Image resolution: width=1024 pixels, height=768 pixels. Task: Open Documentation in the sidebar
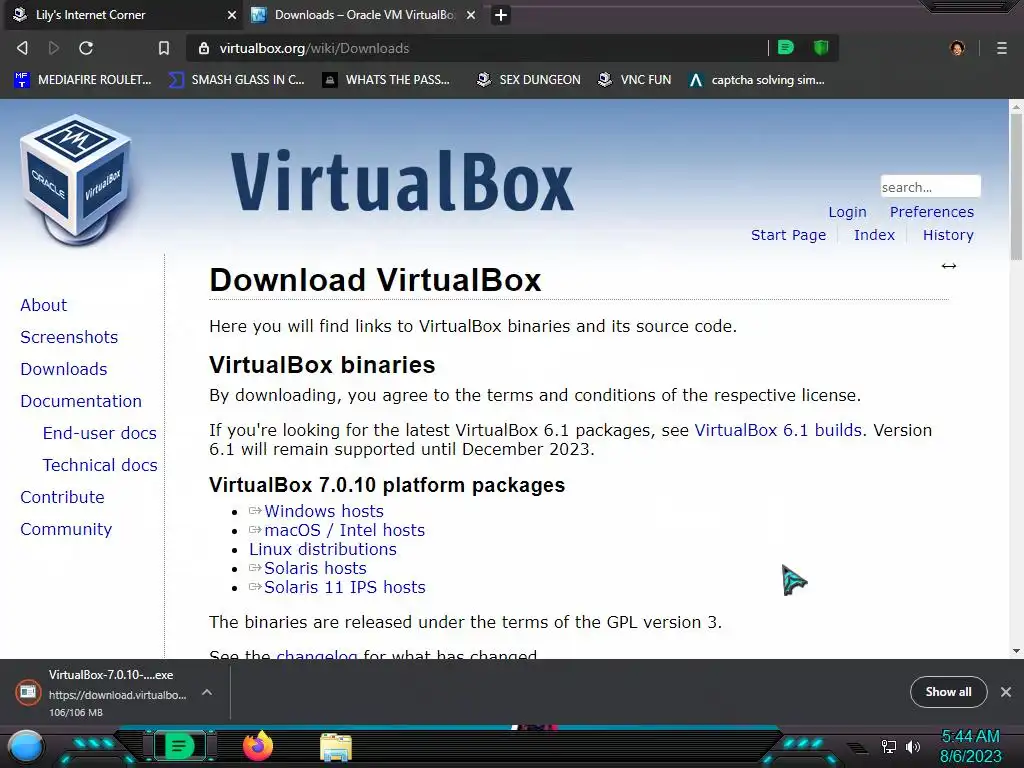point(81,401)
